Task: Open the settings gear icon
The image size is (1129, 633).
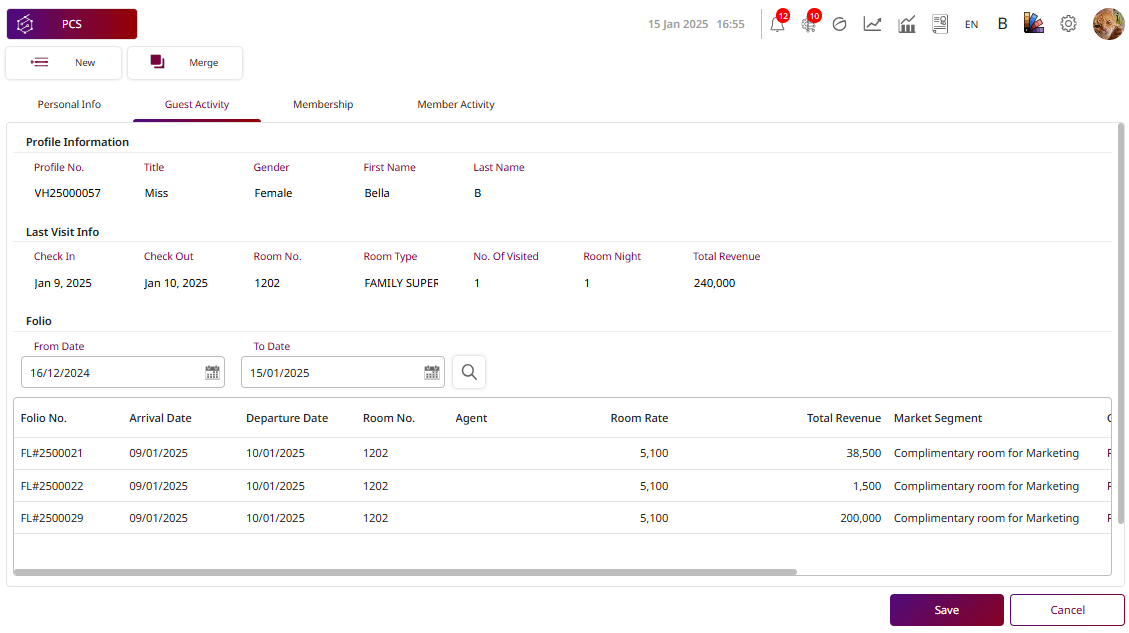Action: coord(1068,24)
